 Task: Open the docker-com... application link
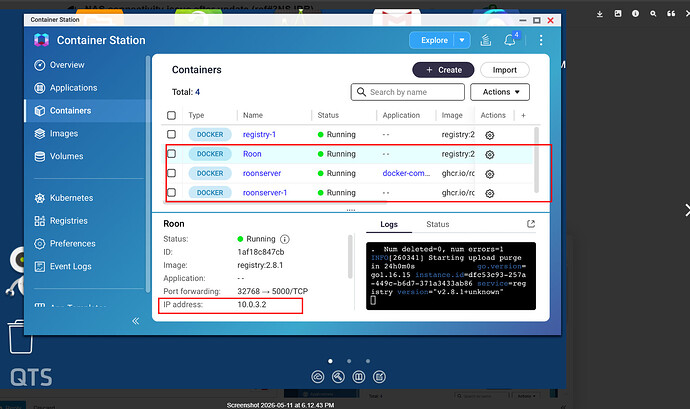point(406,173)
